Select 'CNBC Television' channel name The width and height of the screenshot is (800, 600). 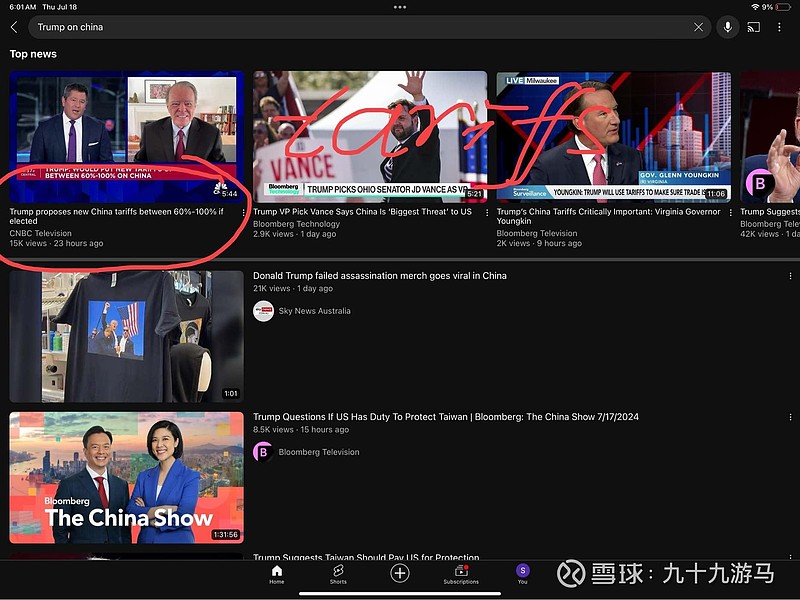pos(40,233)
